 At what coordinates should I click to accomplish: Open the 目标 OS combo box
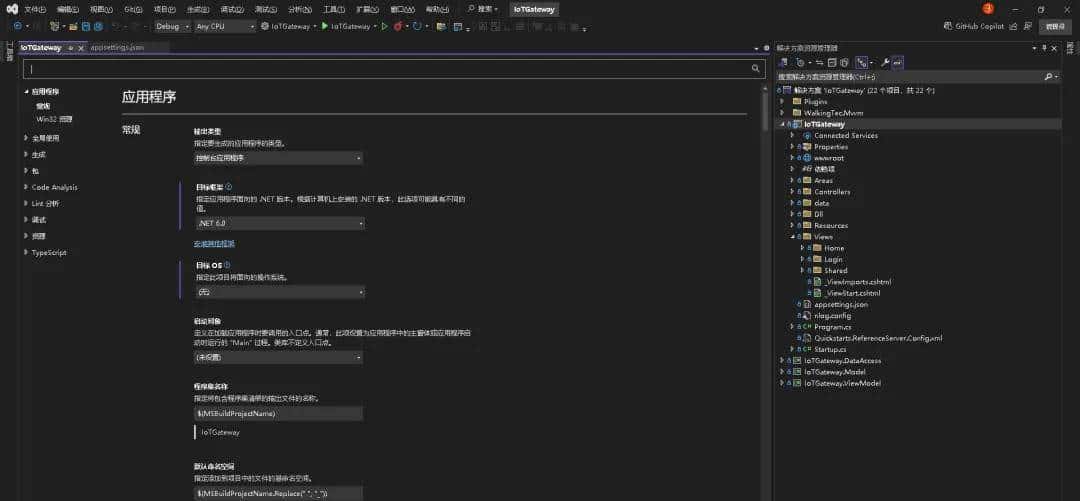[x=280, y=292]
